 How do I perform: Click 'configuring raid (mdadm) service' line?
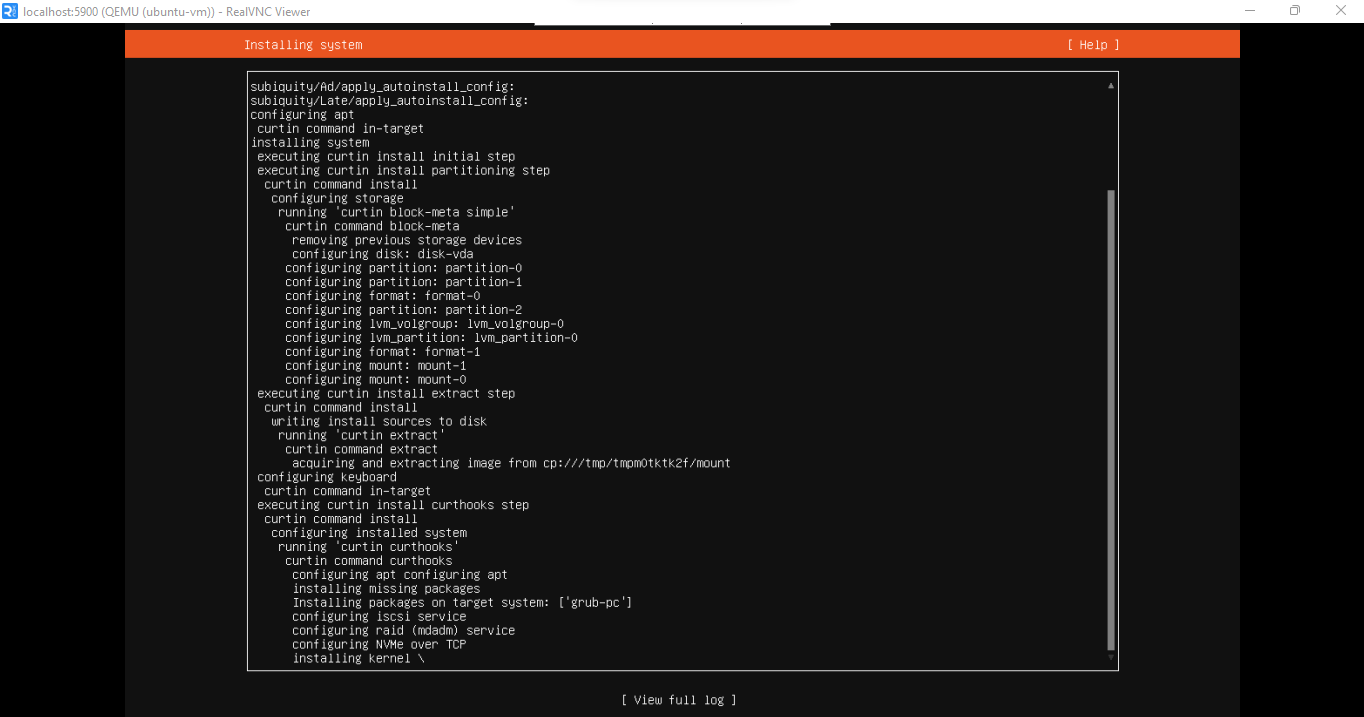[x=403, y=633]
